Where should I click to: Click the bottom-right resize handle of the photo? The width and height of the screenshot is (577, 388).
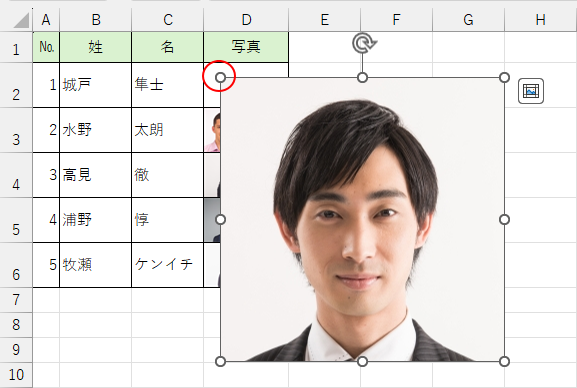click(505, 361)
